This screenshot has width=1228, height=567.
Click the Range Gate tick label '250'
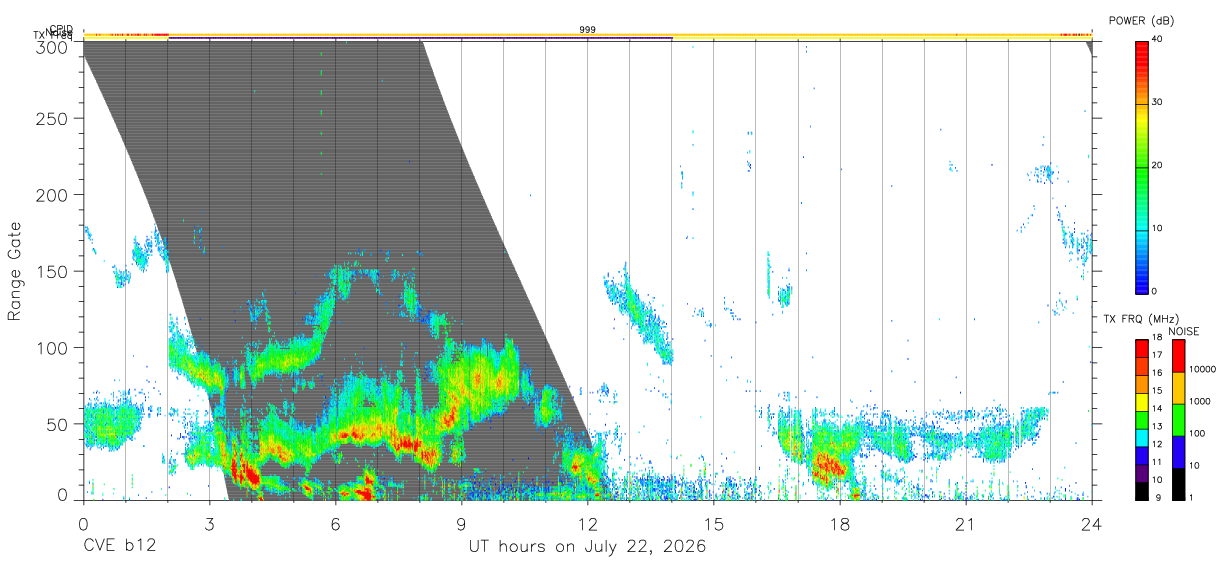pos(54,119)
